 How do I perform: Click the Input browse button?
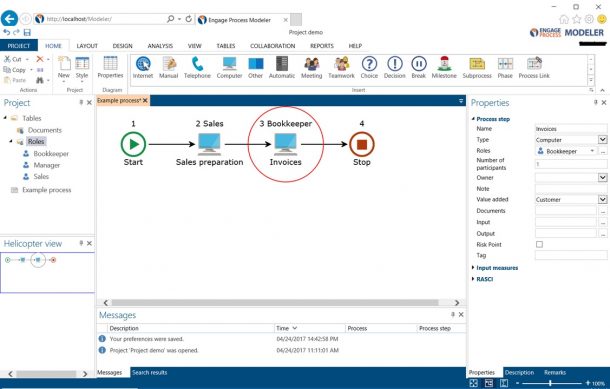click(x=603, y=222)
